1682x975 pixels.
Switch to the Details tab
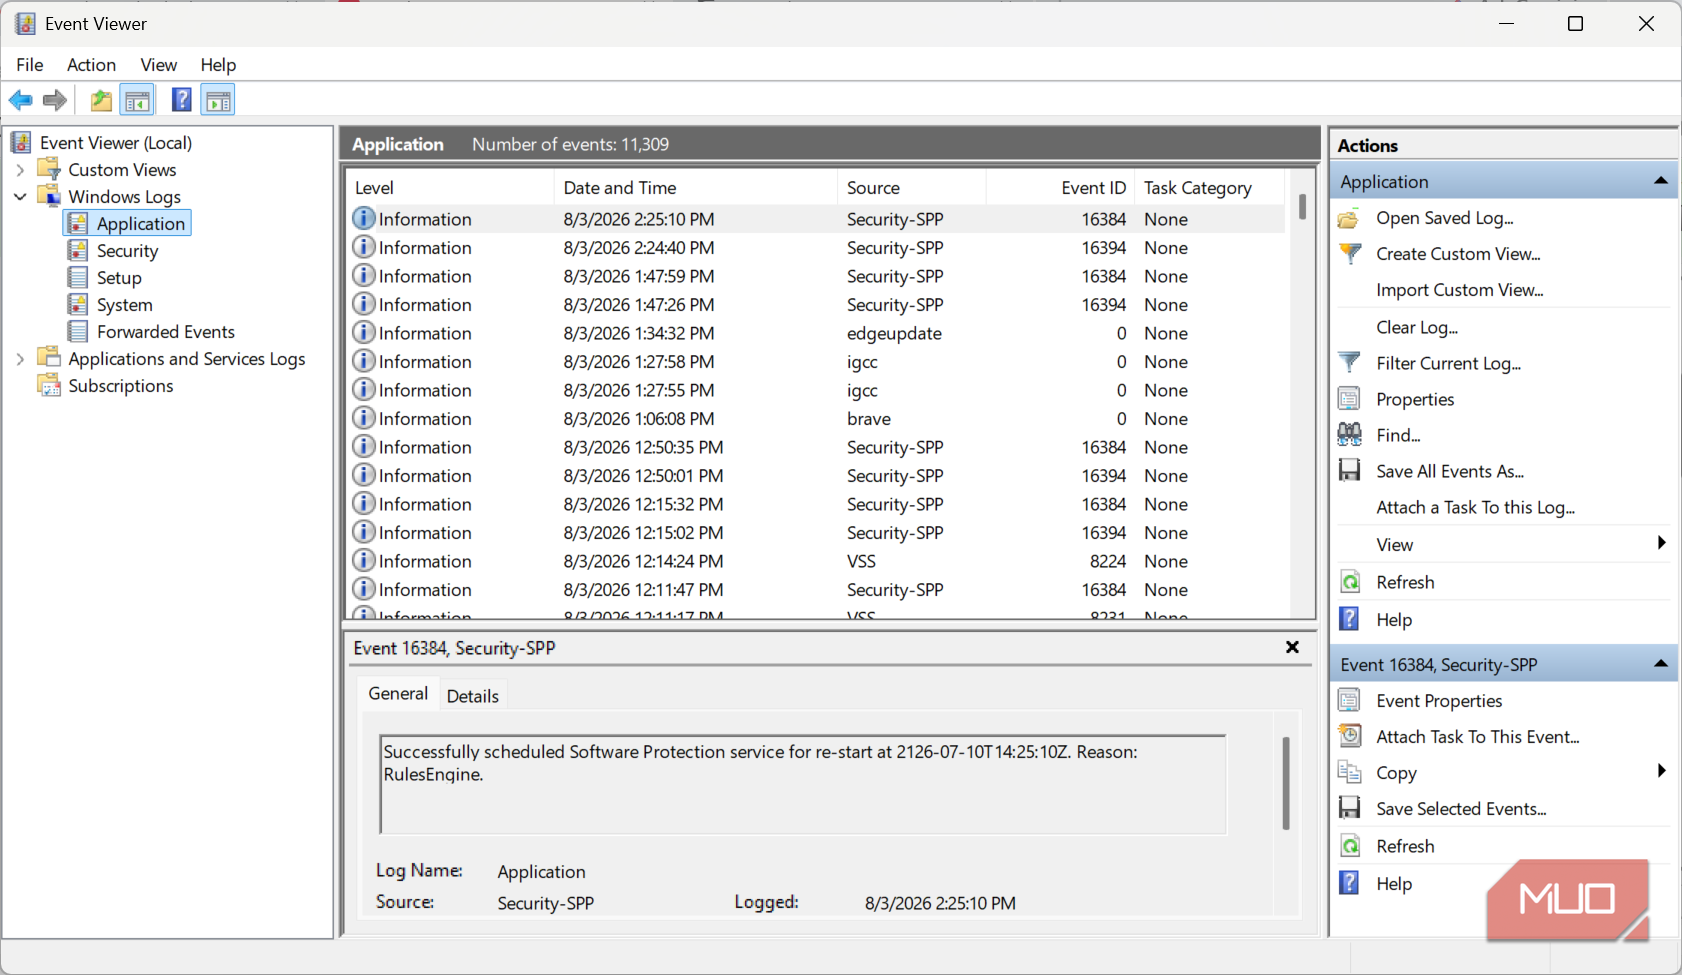click(x=472, y=696)
